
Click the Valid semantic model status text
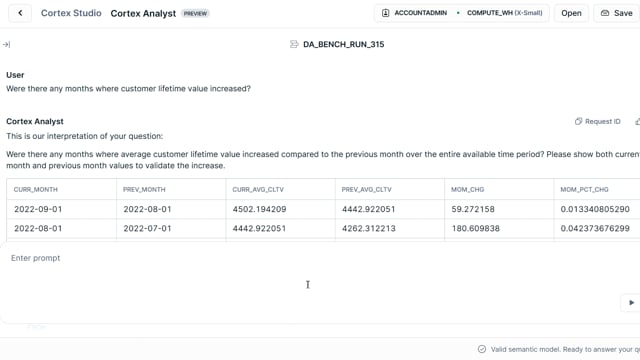(x=565, y=349)
